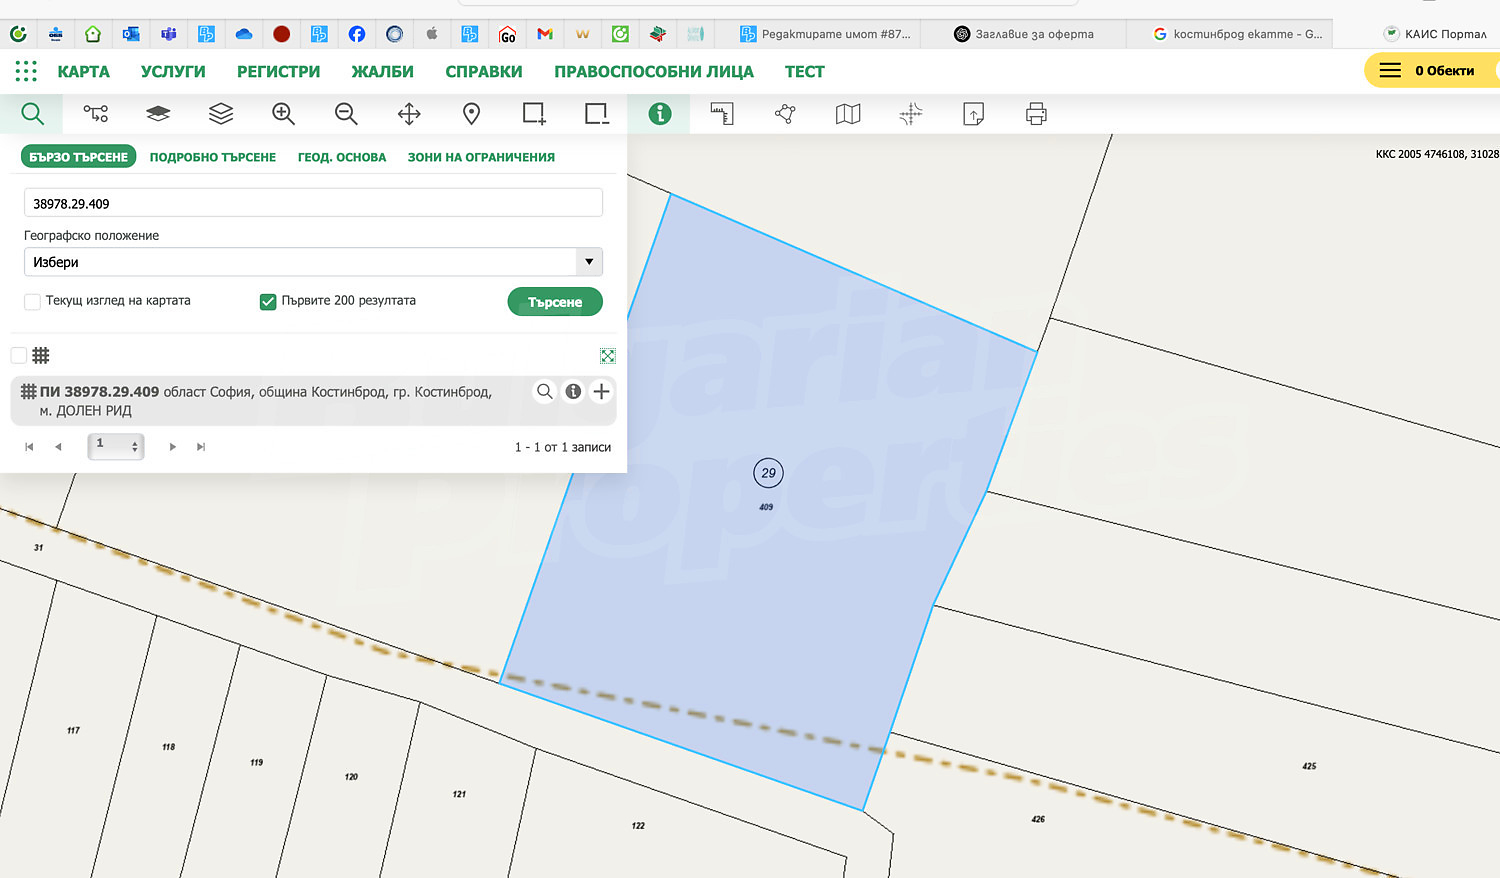The image size is (1500, 878).
Task: Open the stacked layers panel
Action: point(221,114)
